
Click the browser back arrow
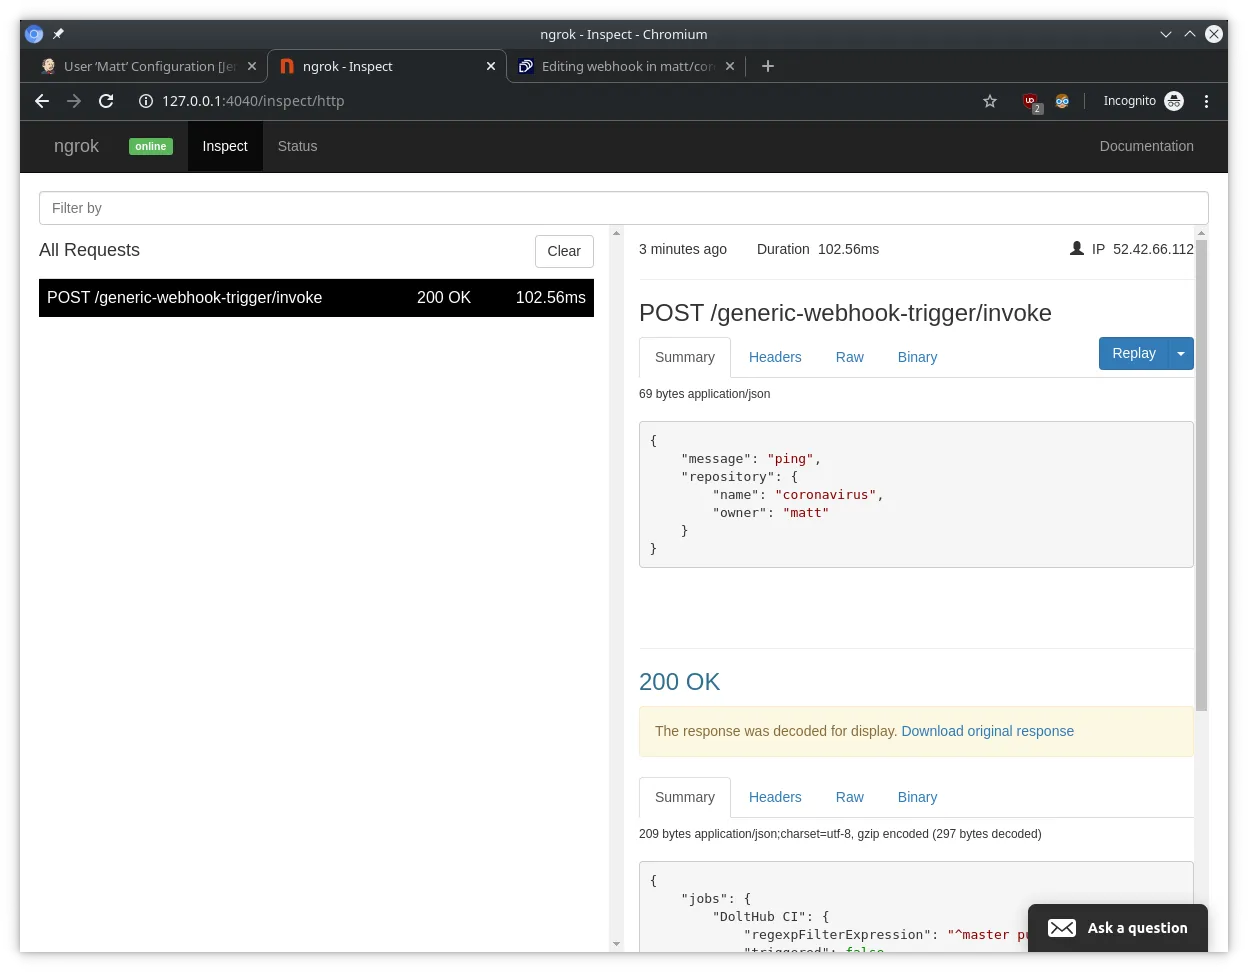42,101
